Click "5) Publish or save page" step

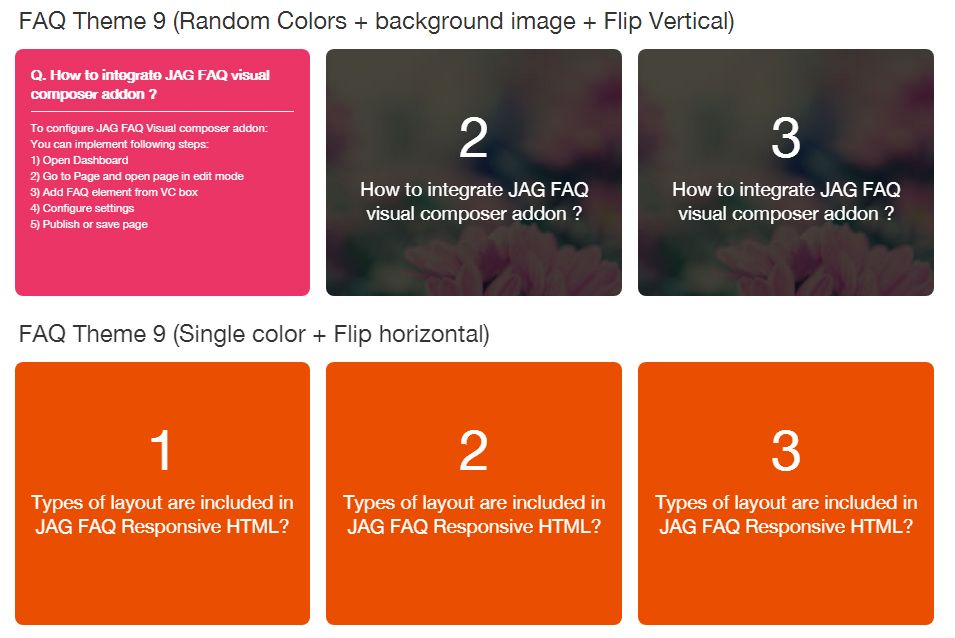89,224
